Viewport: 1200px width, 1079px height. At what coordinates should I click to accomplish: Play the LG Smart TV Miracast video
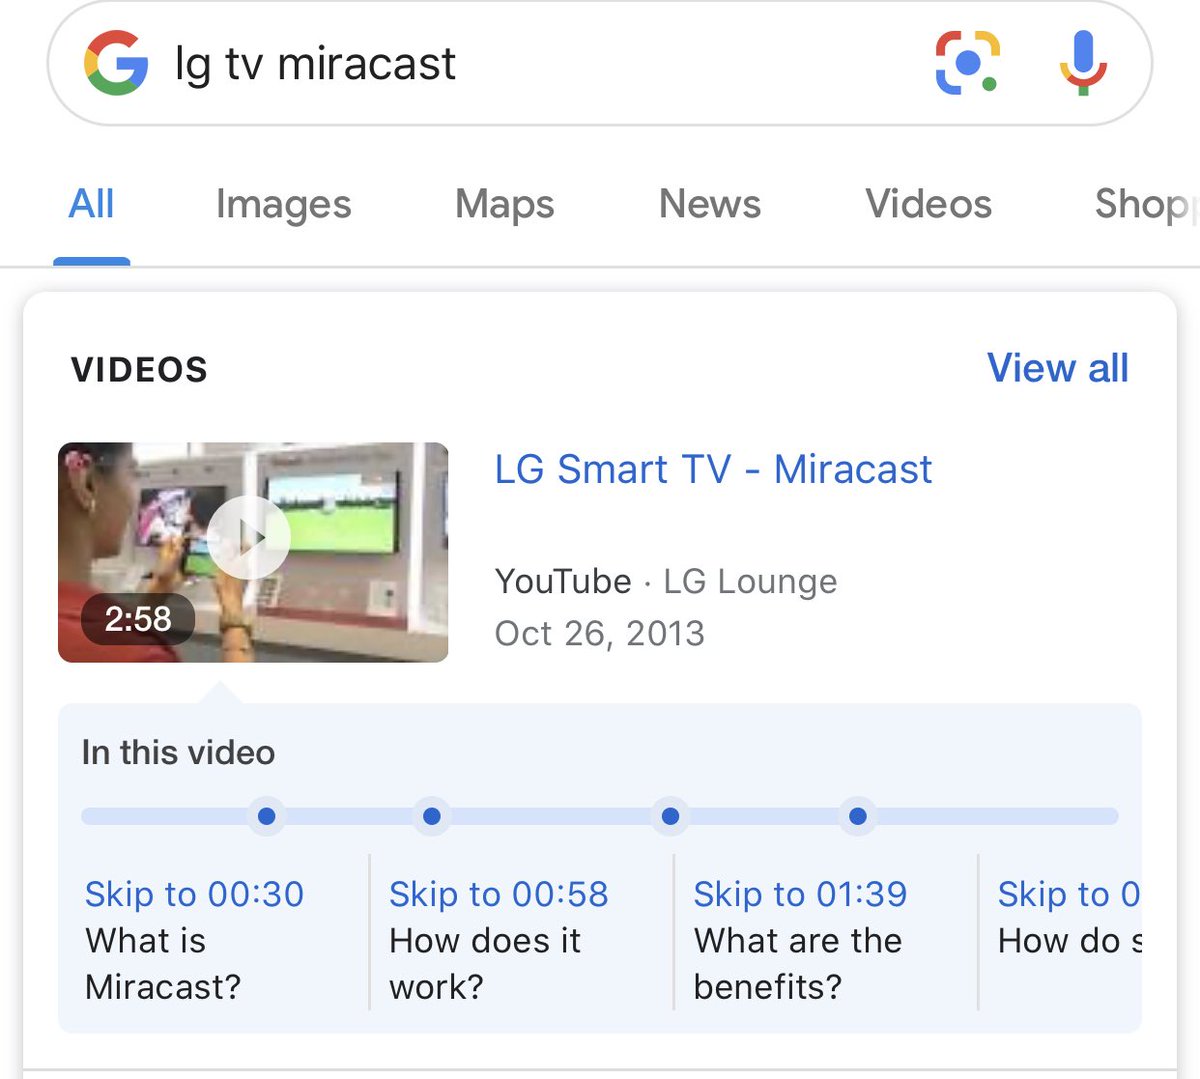pyautogui.click(x=249, y=538)
